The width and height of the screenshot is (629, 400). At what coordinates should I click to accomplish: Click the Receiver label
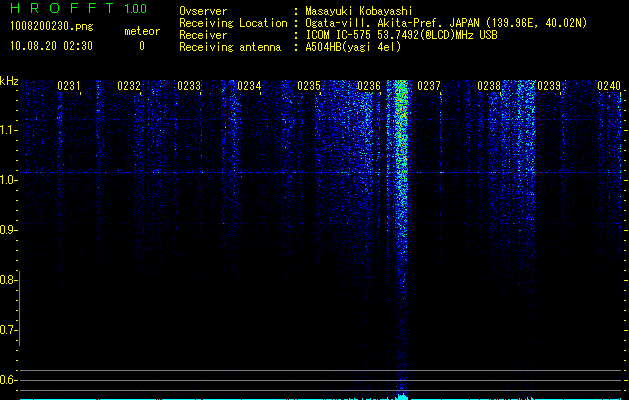(203, 35)
